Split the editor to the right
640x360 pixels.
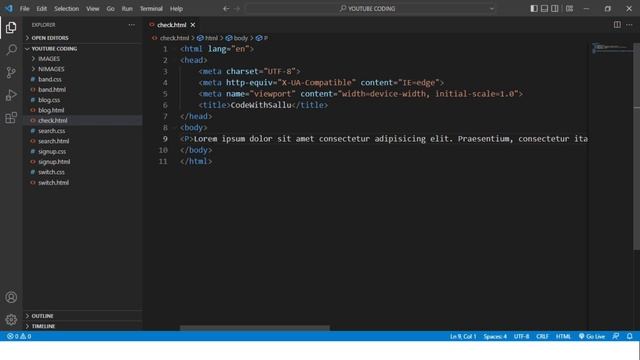tap(617, 25)
